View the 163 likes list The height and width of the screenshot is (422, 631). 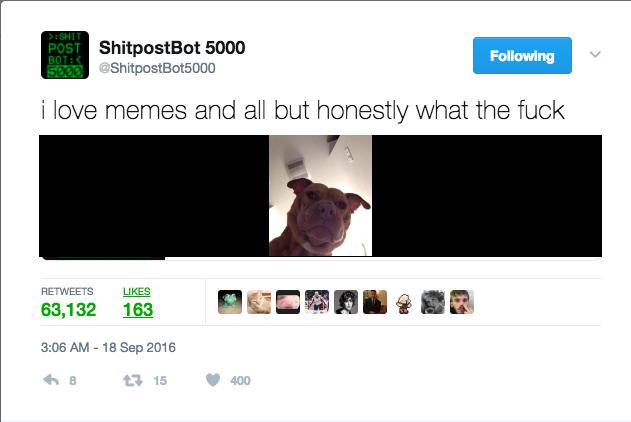tap(138, 303)
